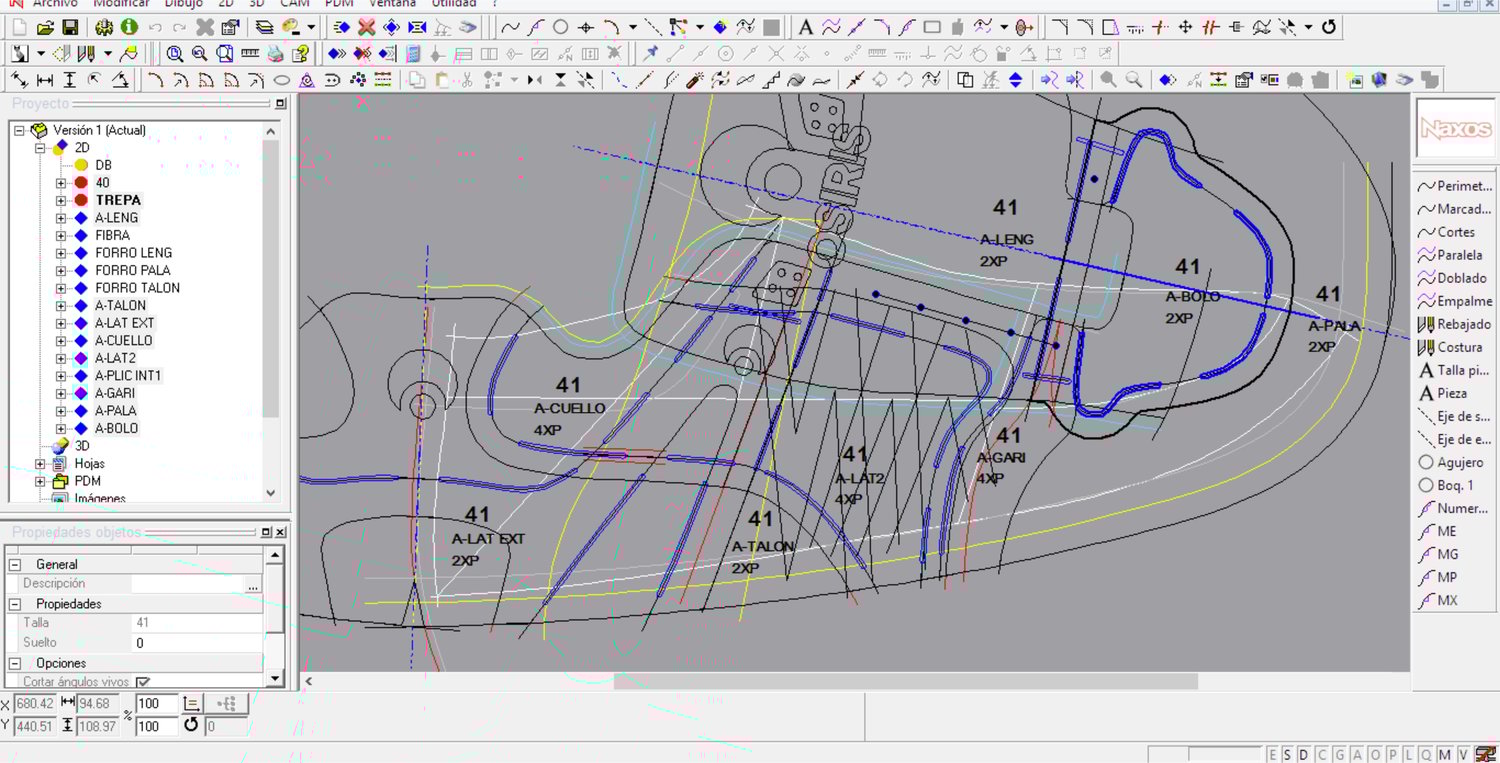Select the FORRO PALA tree item
The height and width of the screenshot is (763, 1500).
tap(132, 270)
